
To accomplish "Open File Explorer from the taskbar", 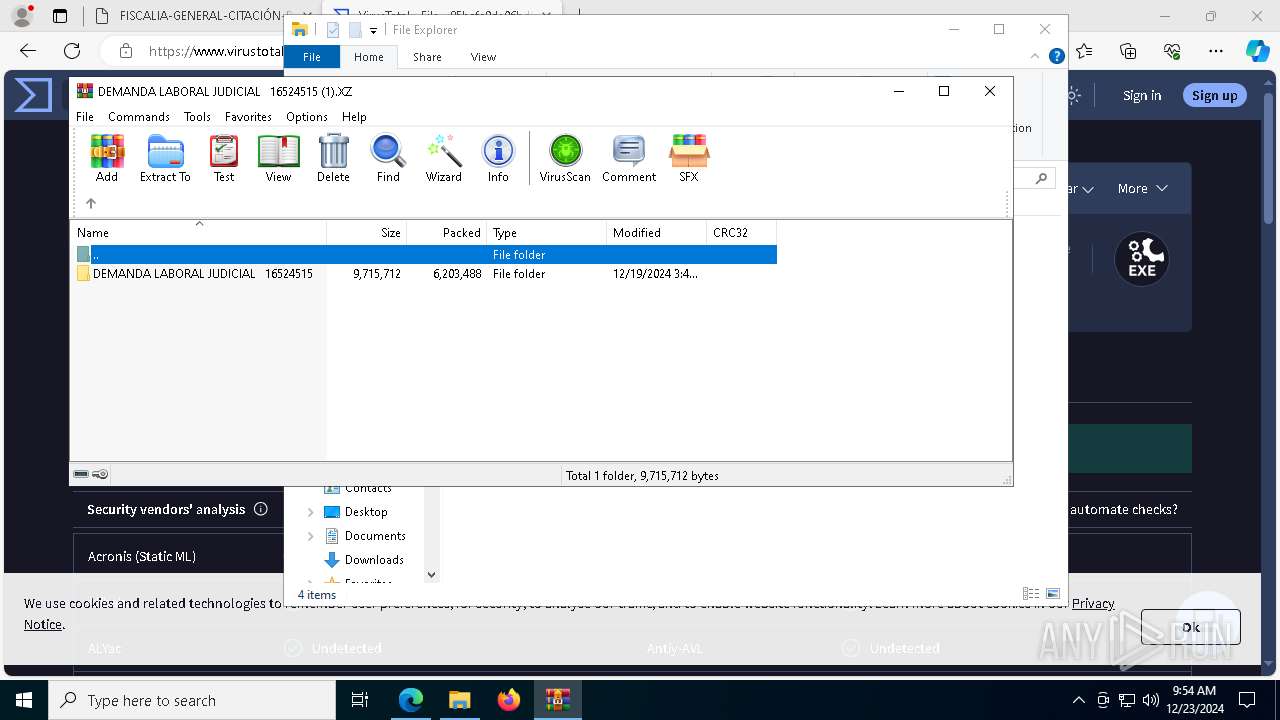I will [x=460, y=700].
